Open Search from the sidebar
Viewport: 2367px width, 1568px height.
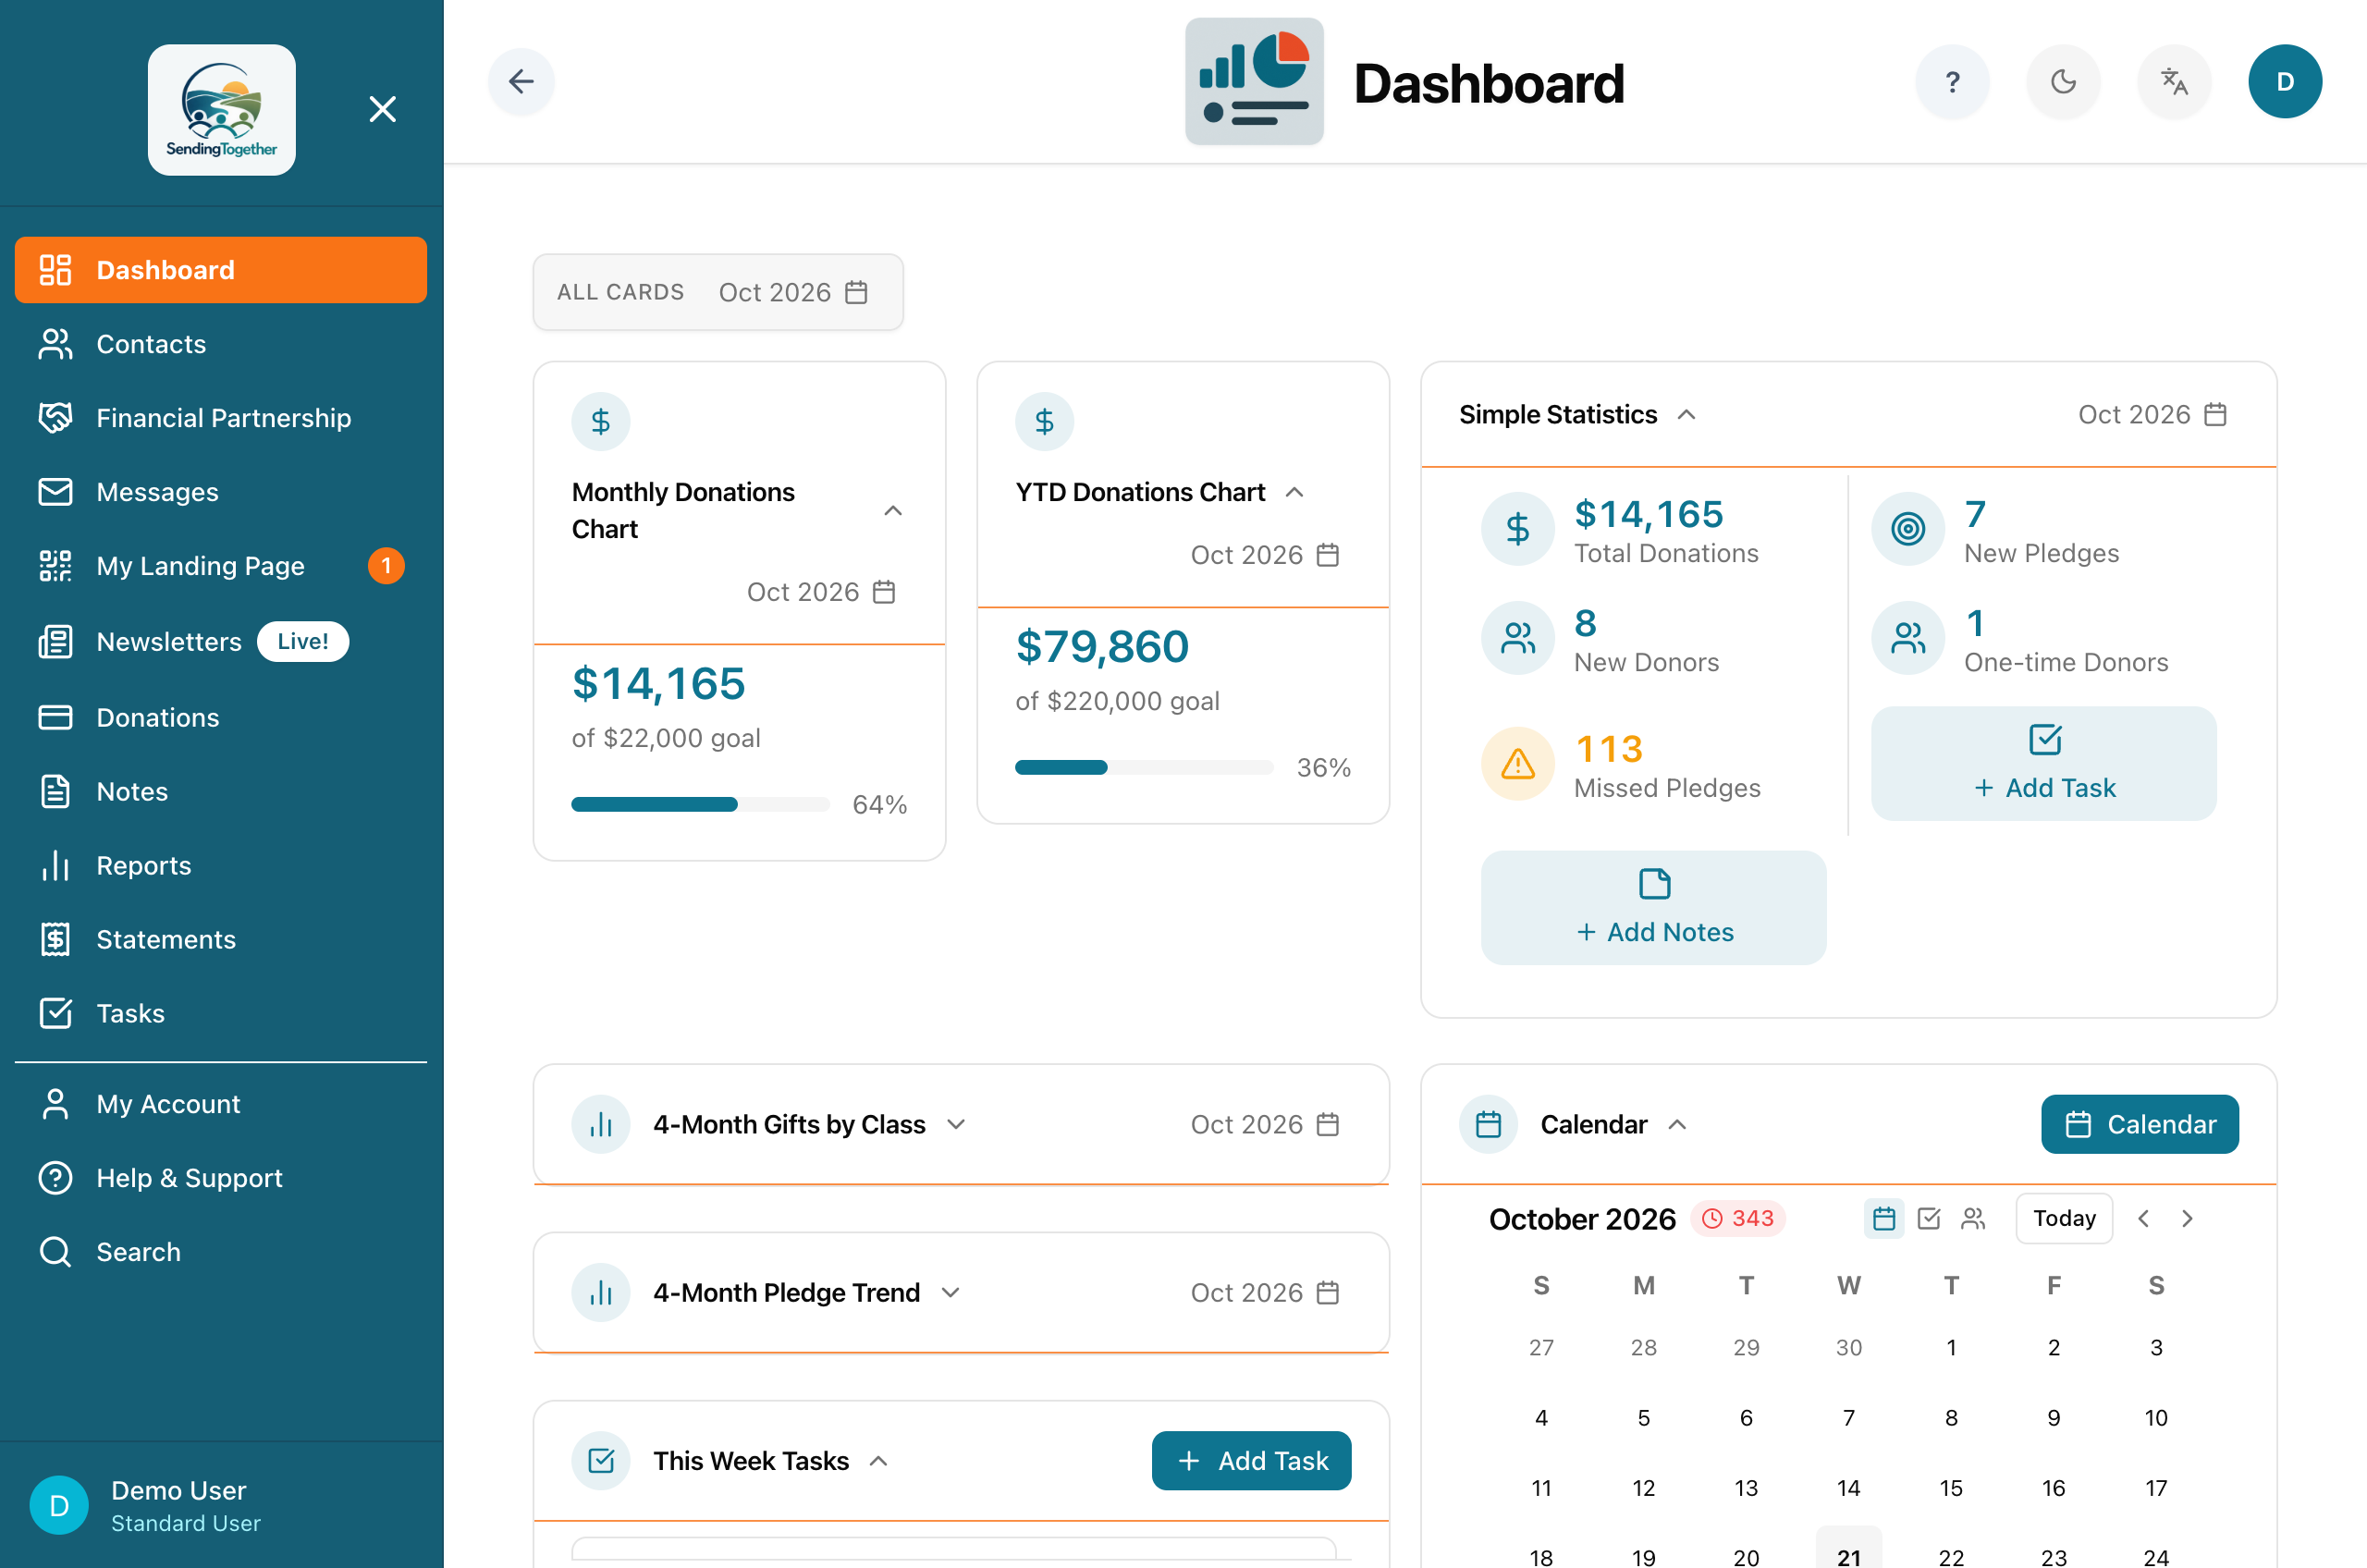point(221,1252)
